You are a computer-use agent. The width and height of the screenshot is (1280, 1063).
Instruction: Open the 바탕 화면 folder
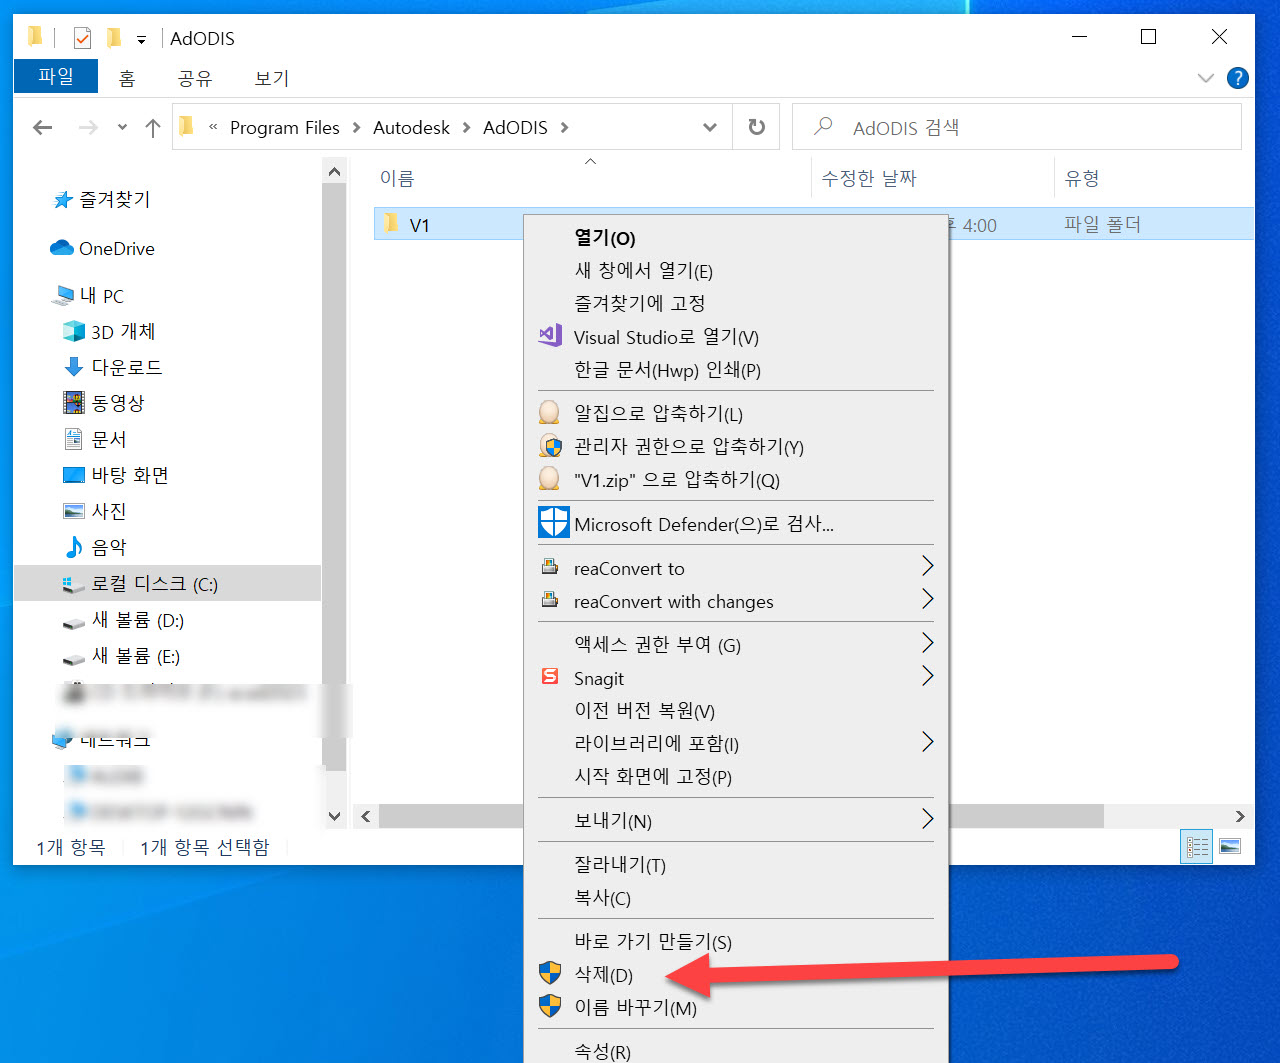click(116, 475)
